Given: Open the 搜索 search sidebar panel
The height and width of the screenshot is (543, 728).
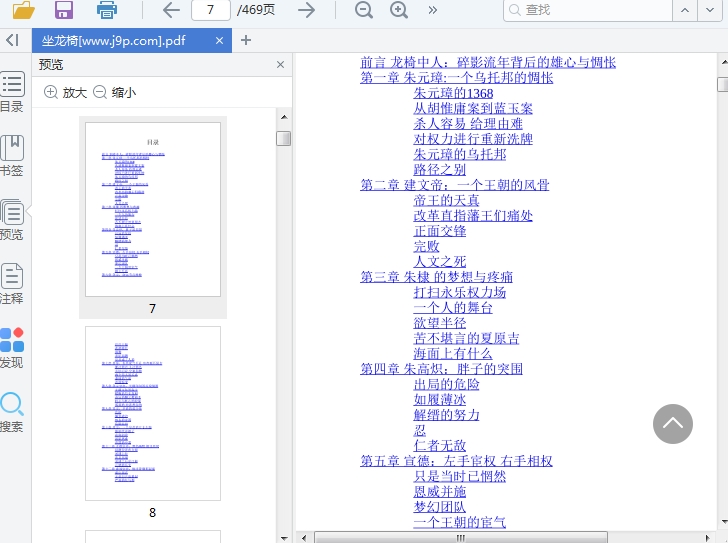Looking at the screenshot, I should [x=12, y=412].
